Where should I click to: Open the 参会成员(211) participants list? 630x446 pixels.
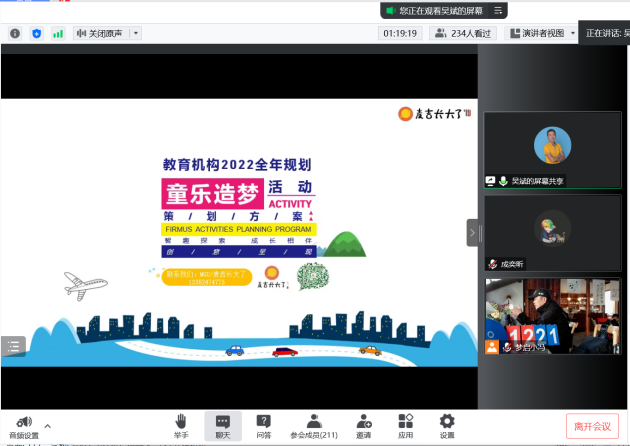(x=314, y=426)
